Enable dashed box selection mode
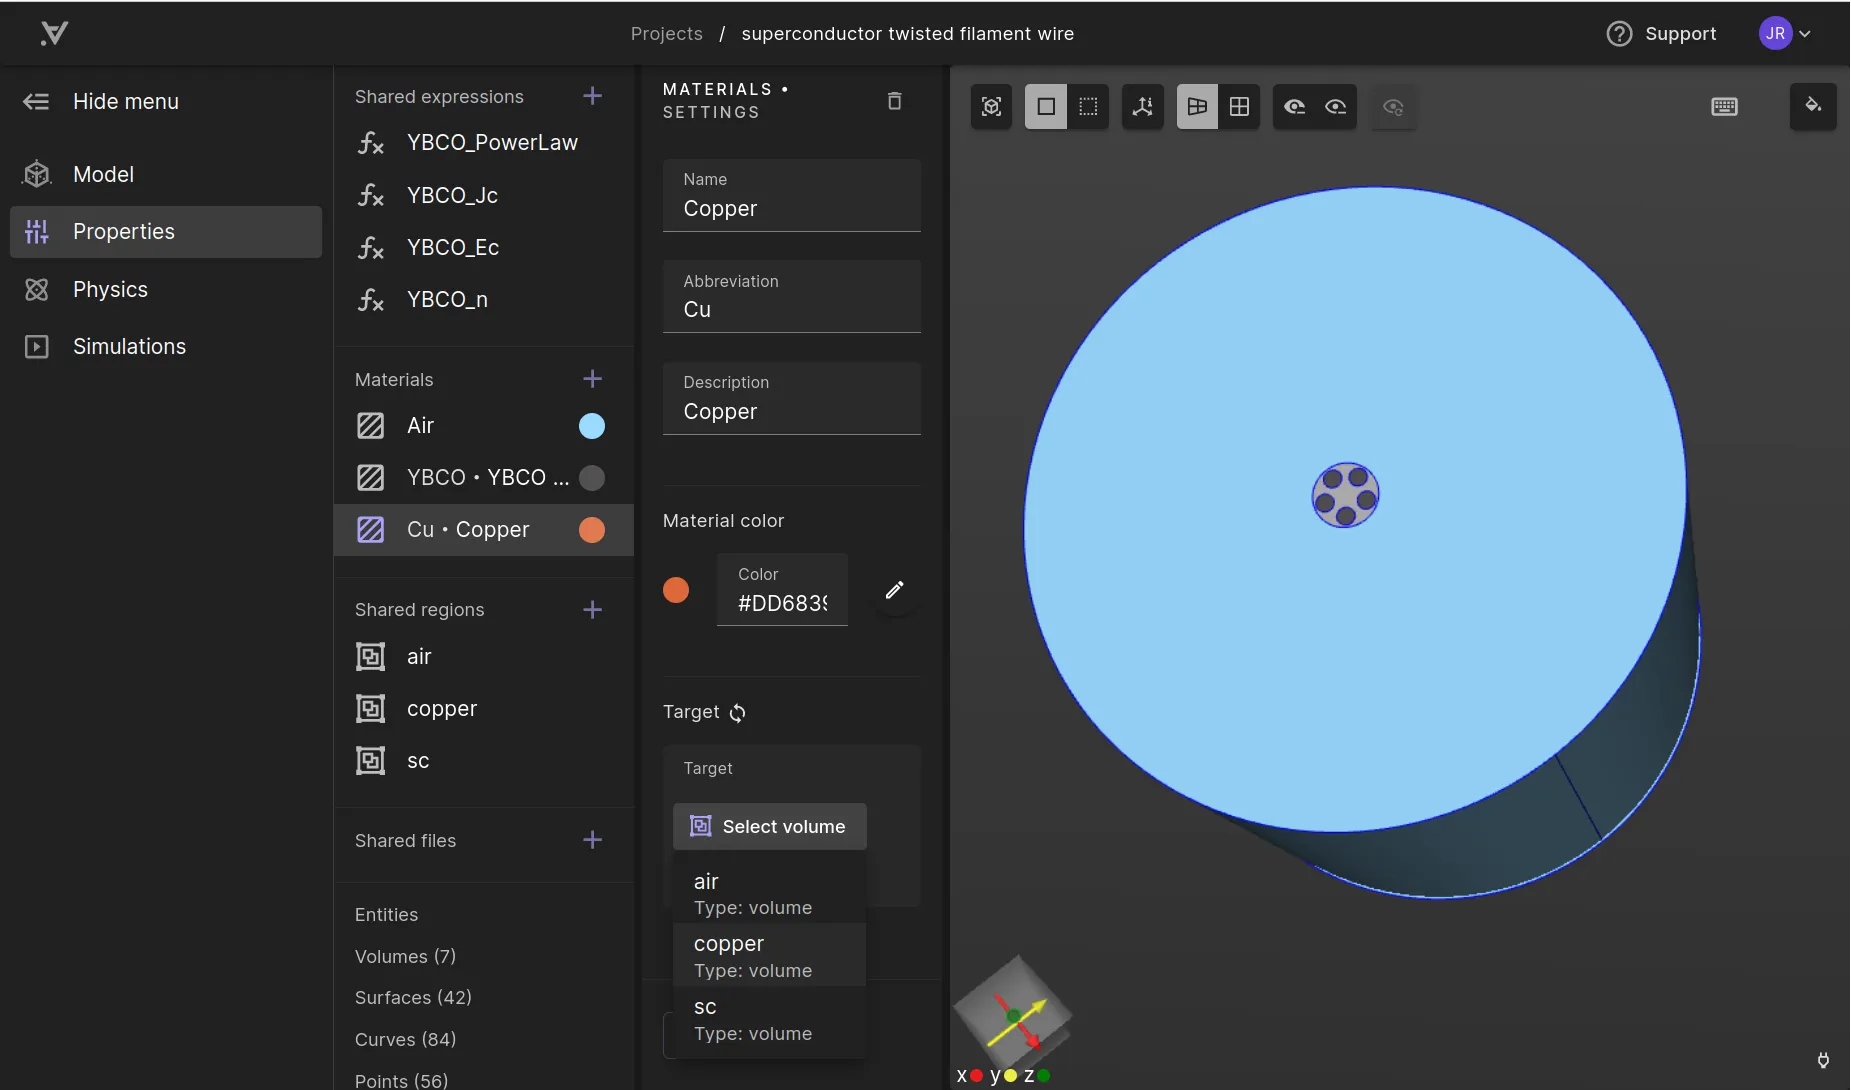 [x=1088, y=107]
